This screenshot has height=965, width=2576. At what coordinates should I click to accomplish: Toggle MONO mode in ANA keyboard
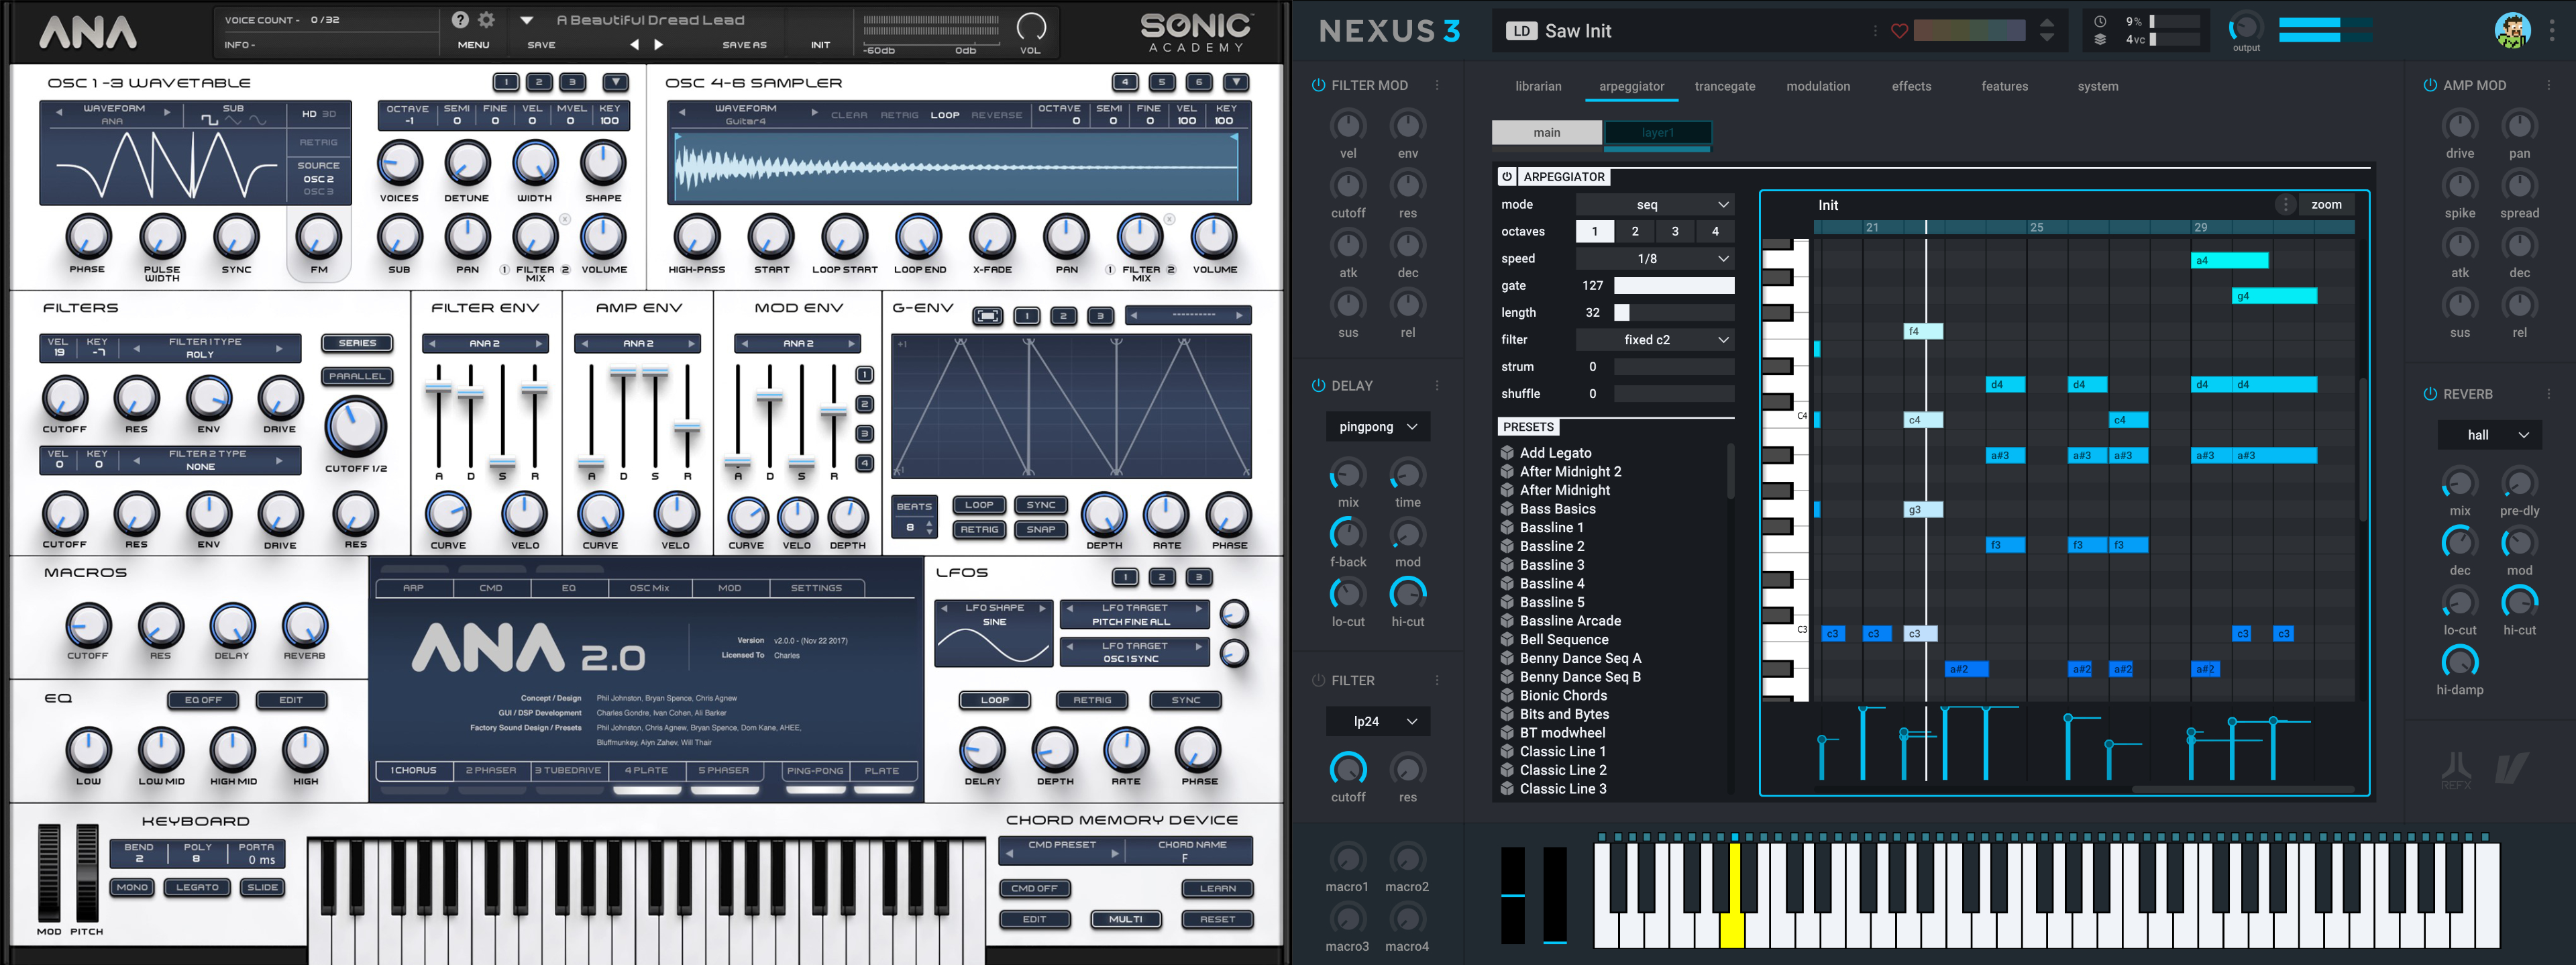click(132, 888)
